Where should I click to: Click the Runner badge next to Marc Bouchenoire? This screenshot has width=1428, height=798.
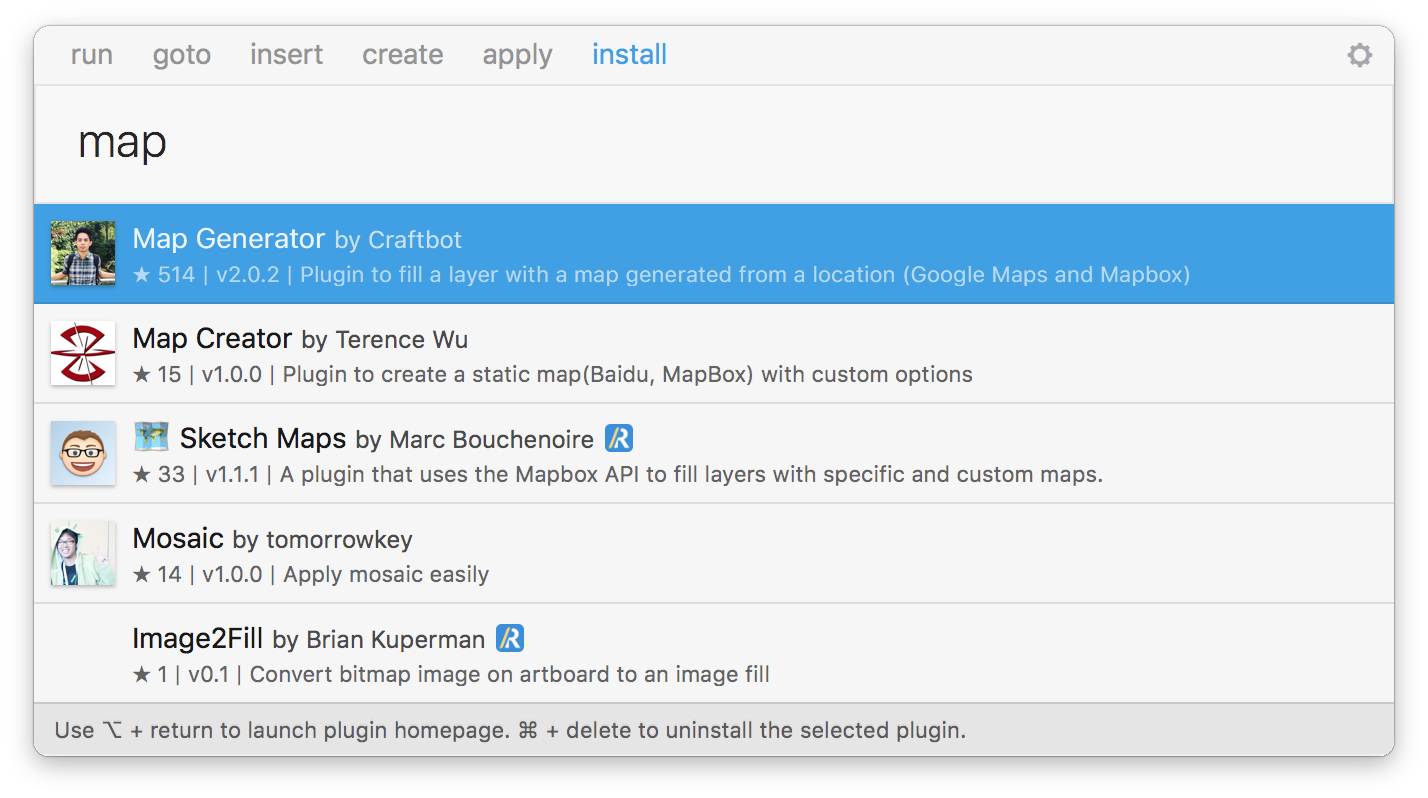(x=619, y=438)
